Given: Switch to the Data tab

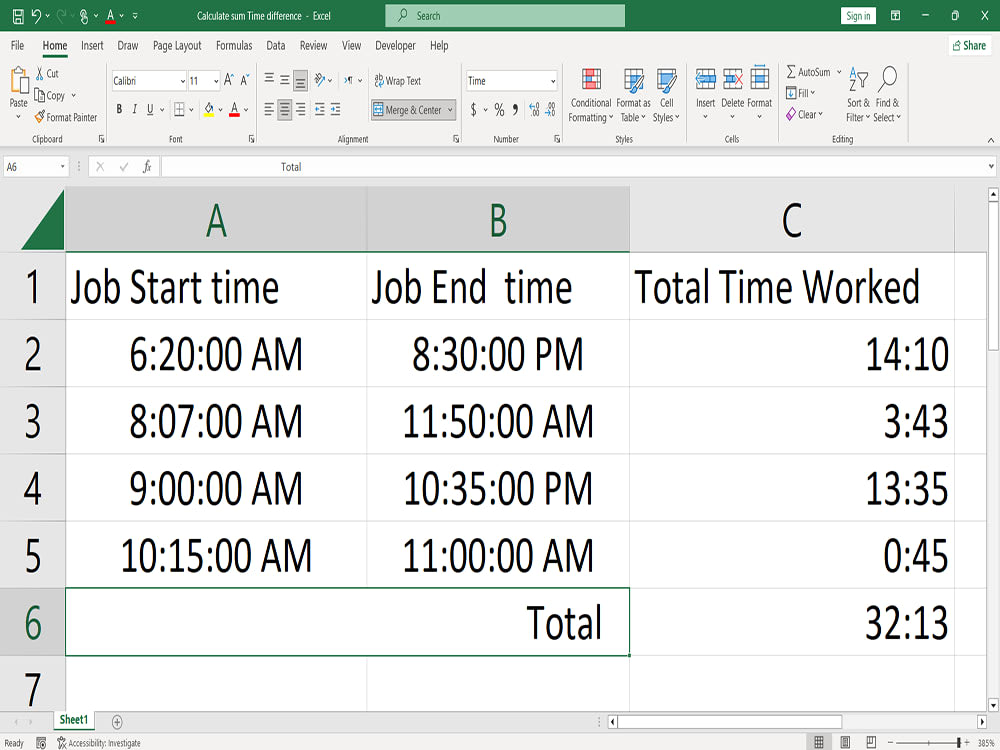Looking at the screenshot, I should [276, 45].
